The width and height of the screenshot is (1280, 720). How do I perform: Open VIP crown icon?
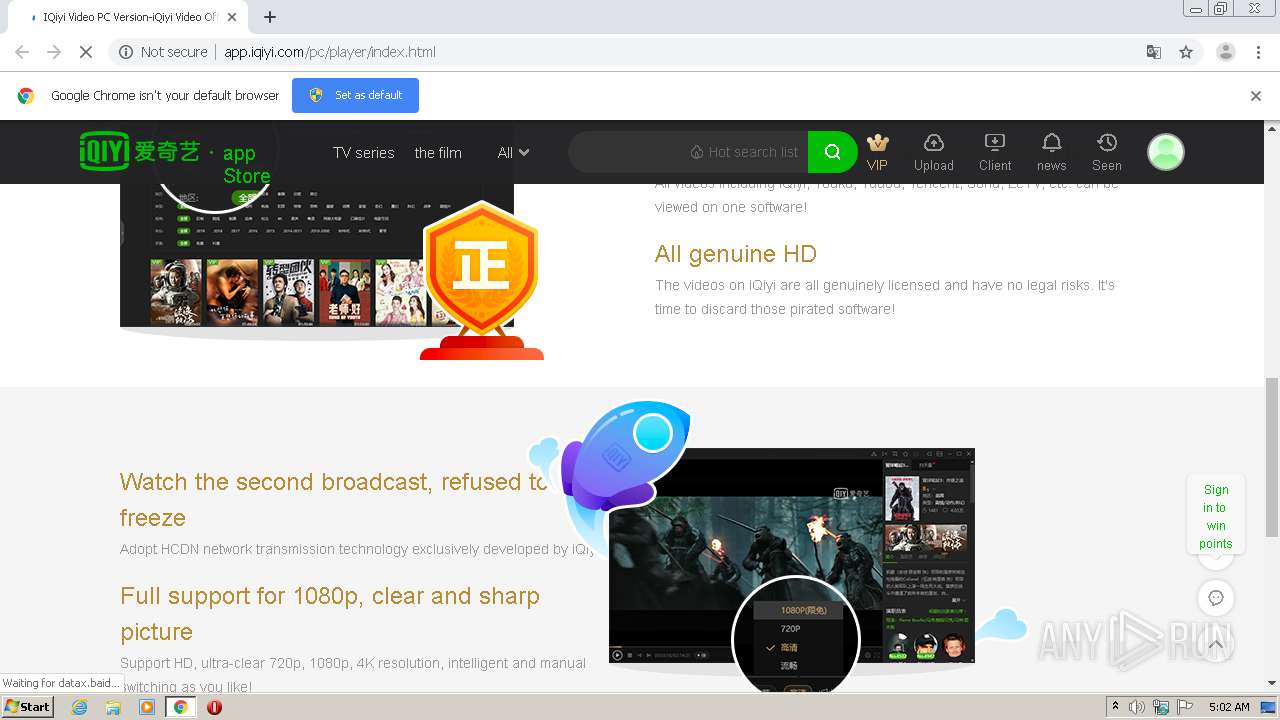pos(877,152)
